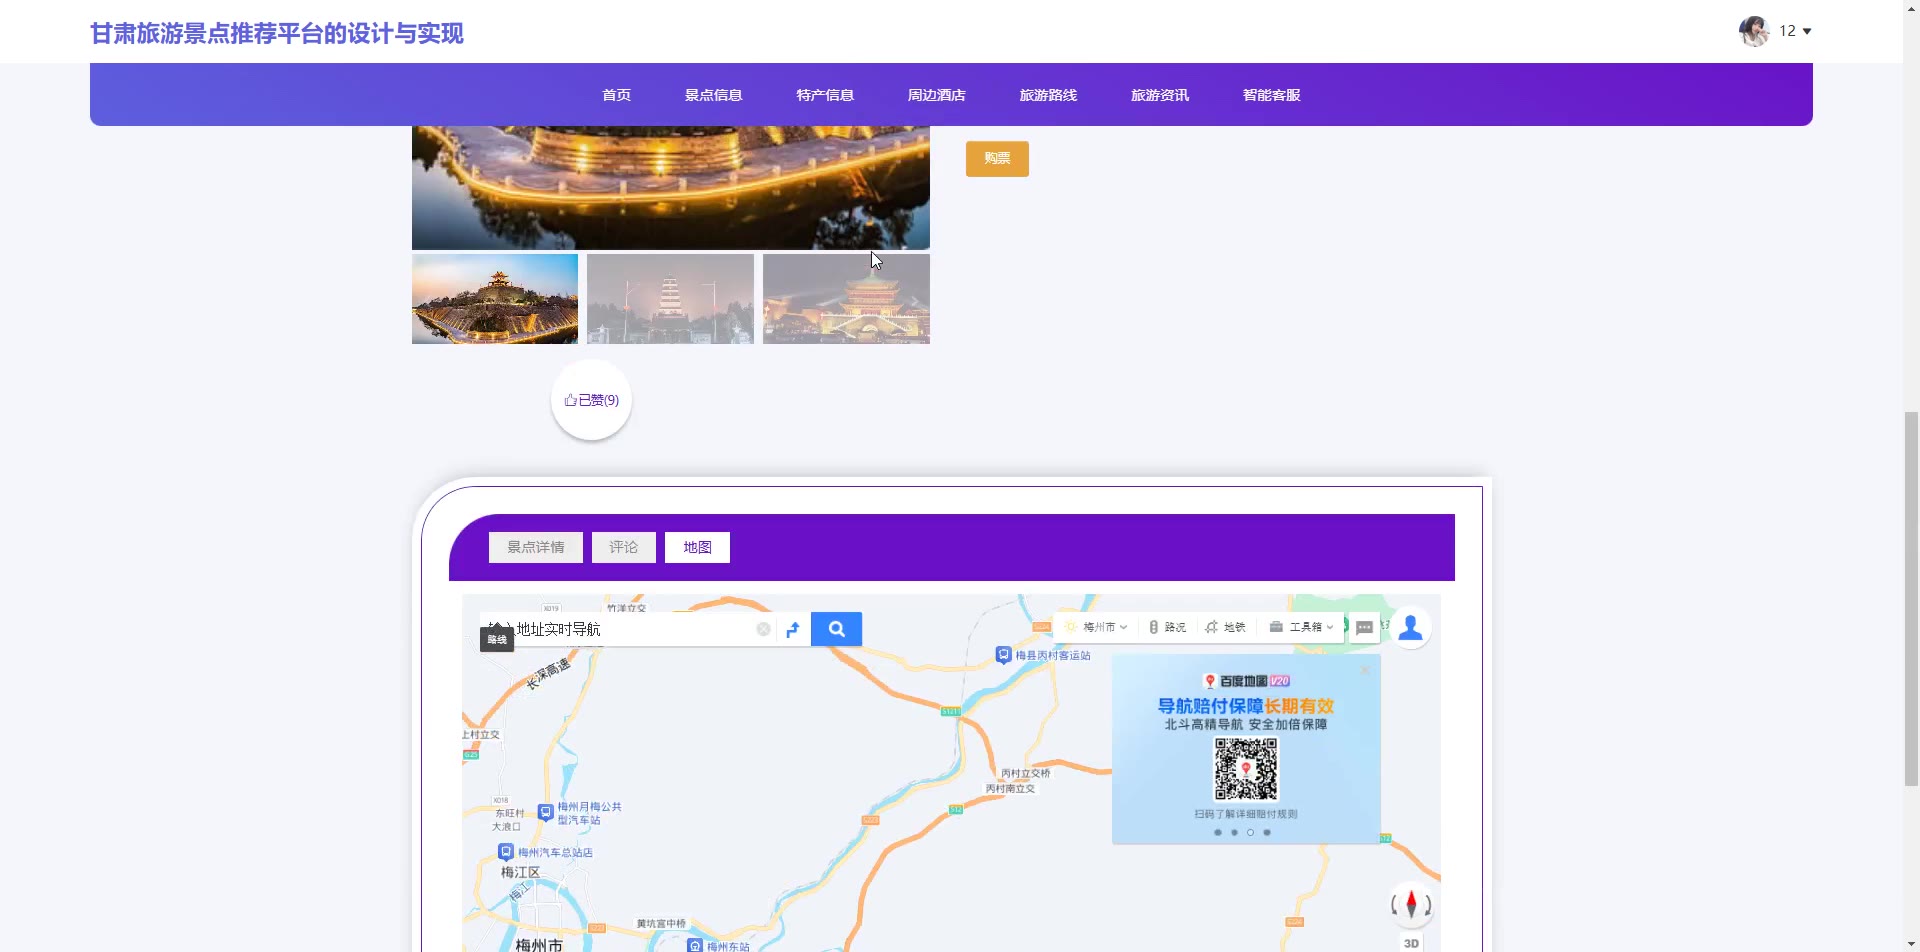The image size is (1920, 952).
Task: Select the fourth carousel dot in popup
Action: (1267, 832)
